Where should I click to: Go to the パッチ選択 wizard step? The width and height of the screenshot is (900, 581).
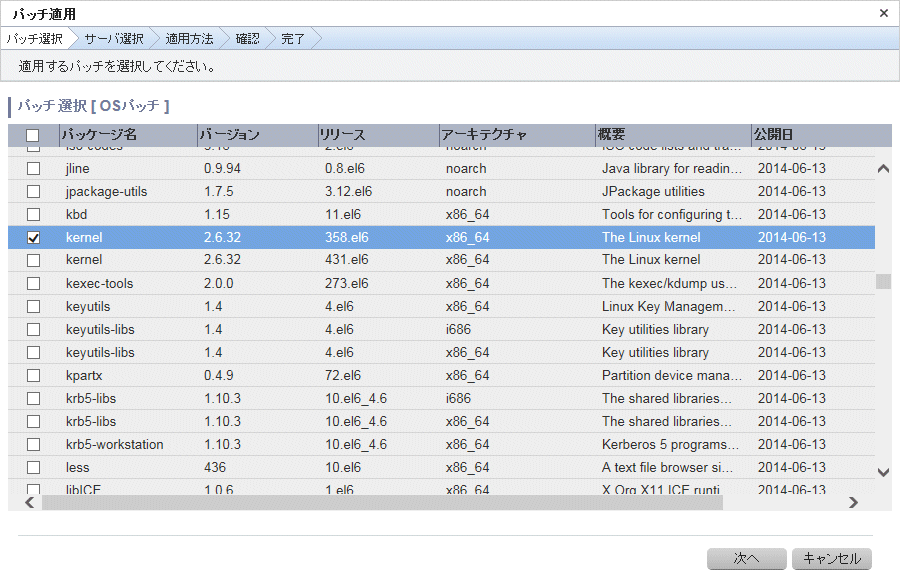click(x=34, y=39)
